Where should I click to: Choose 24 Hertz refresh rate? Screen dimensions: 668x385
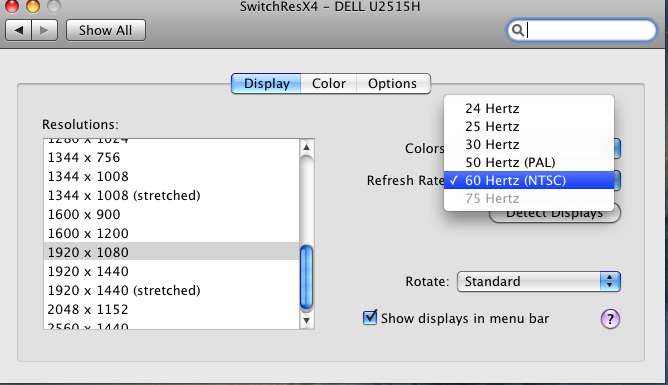tap(529, 109)
